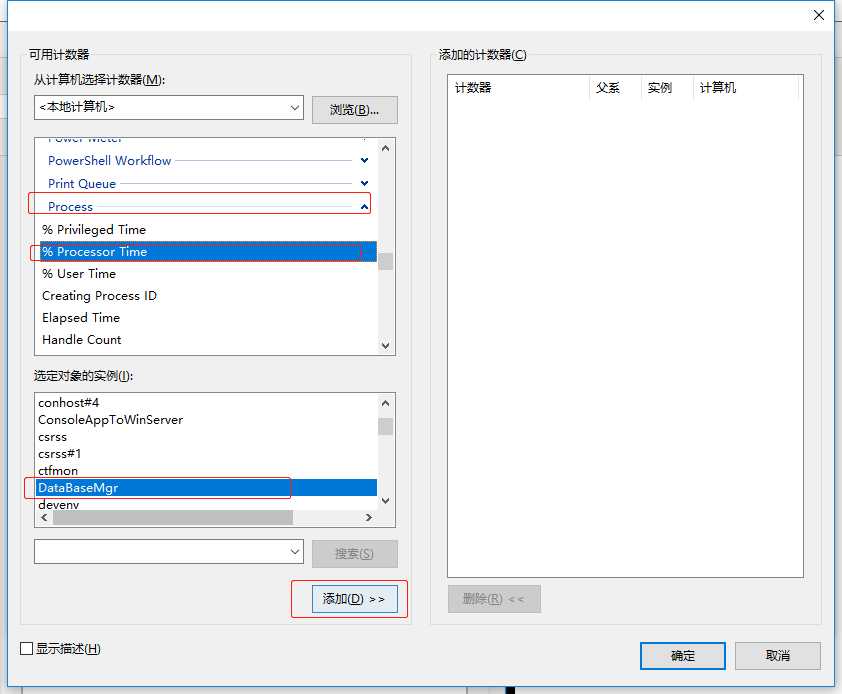Click instance list scroll up arrow
The image size is (842, 694).
point(386,403)
